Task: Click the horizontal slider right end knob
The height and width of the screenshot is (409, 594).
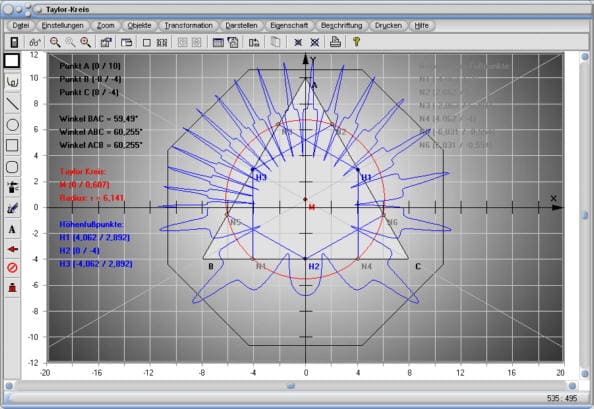Action: click(x=572, y=386)
